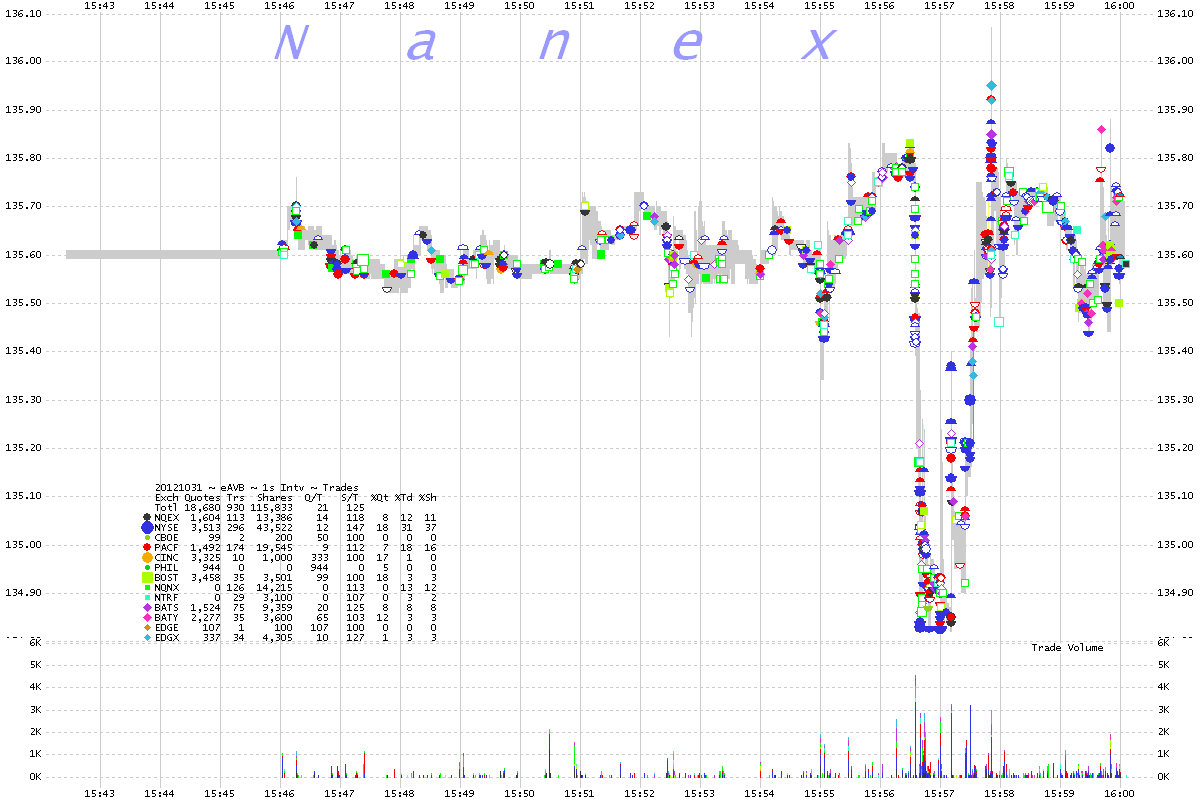Viewport: 1200px width, 800px height.
Task: Click '134.90' on the left price axis
Action: [24, 593]
